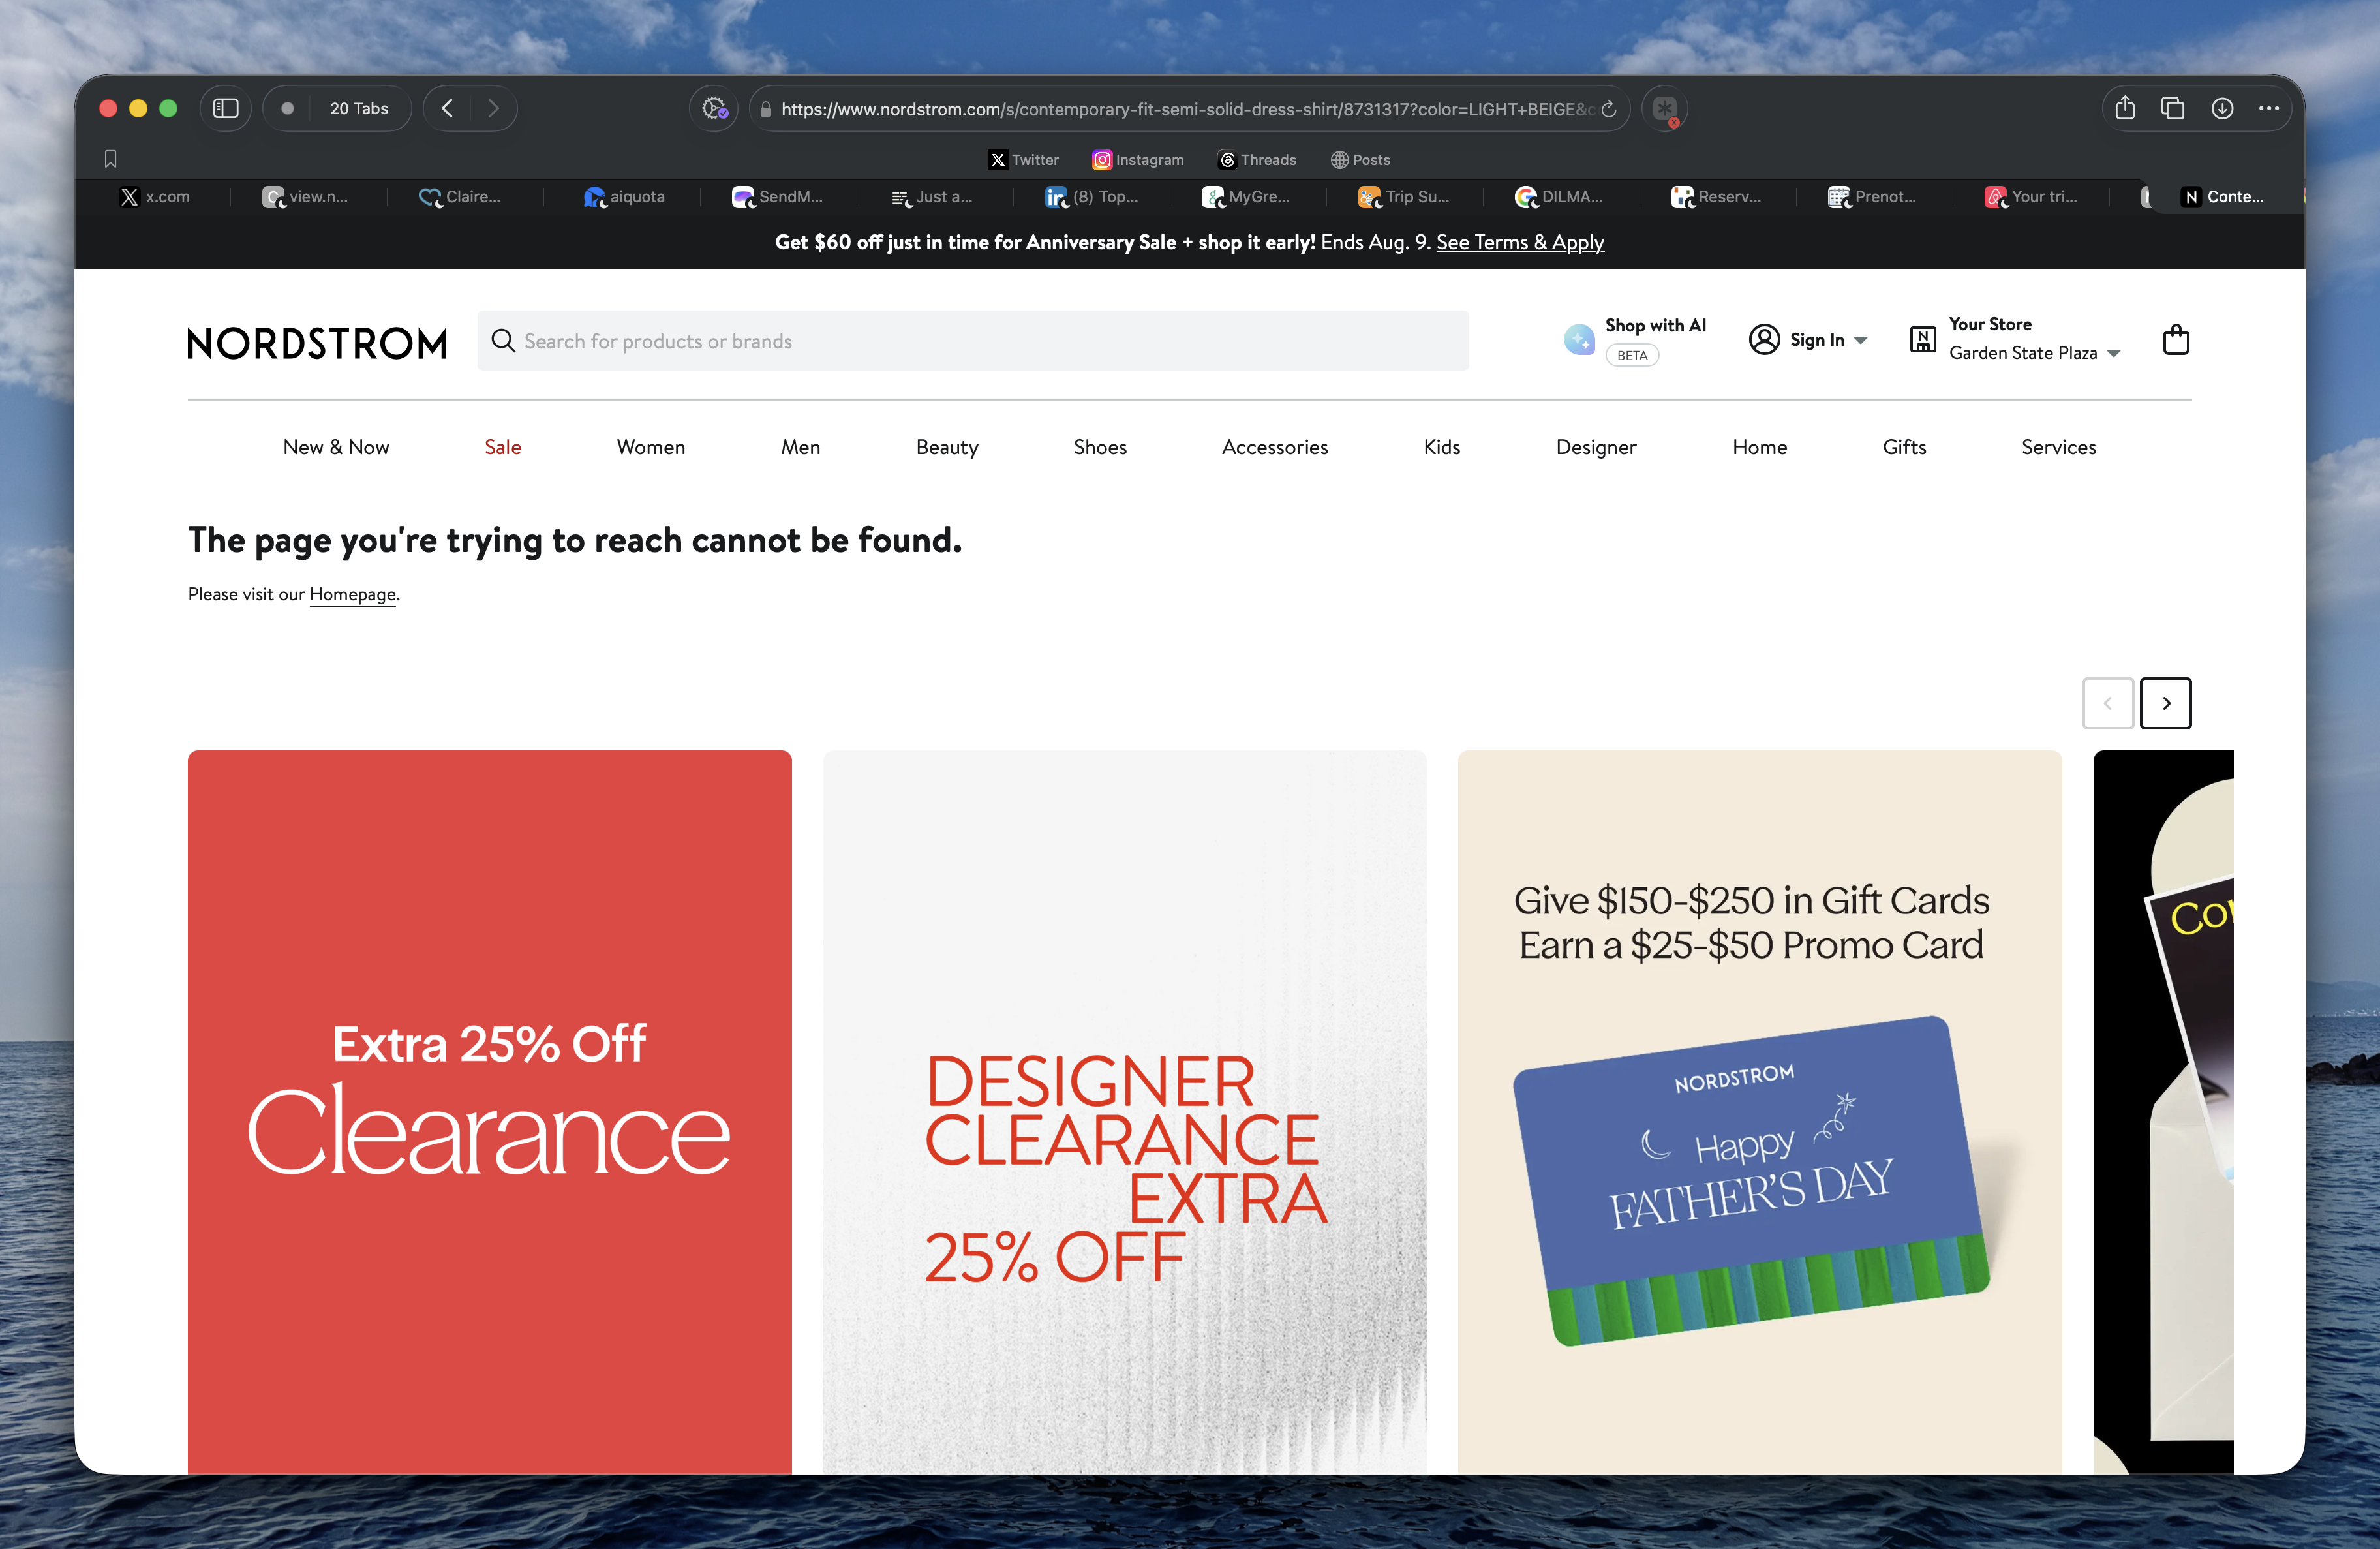Follow the Homepage link

[353, 594]
